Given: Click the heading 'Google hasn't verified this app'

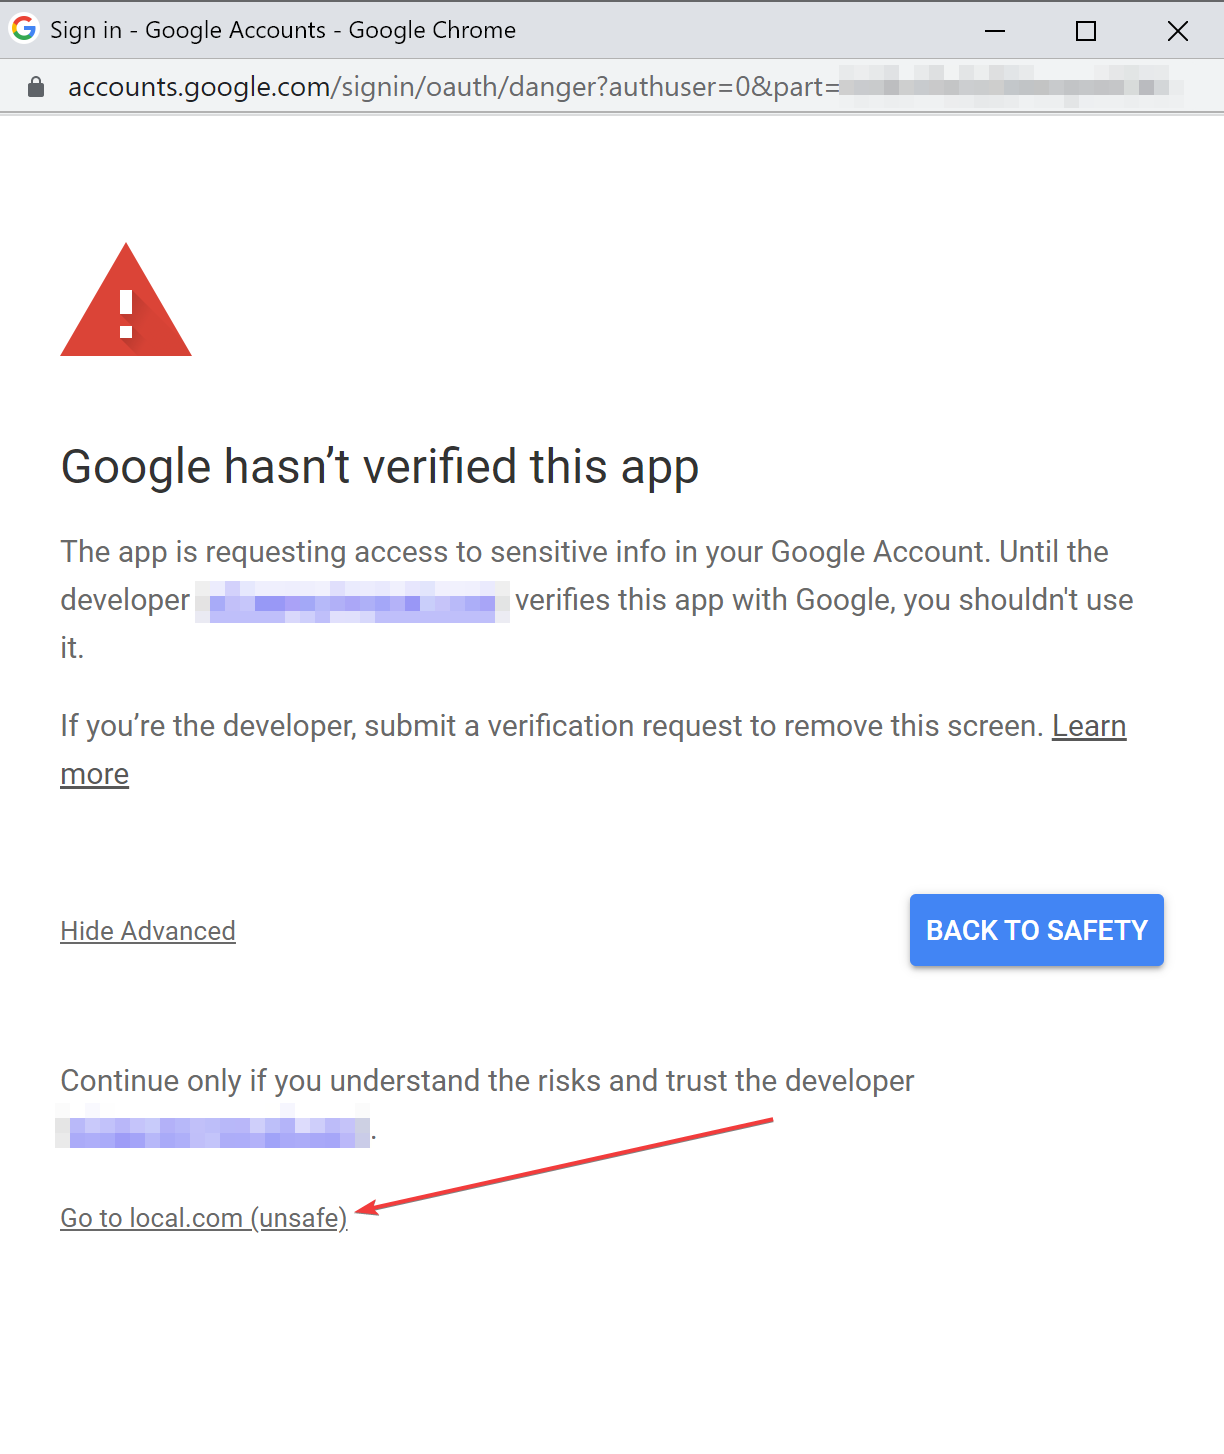Looking at the screenshot, I should (380, 467).
